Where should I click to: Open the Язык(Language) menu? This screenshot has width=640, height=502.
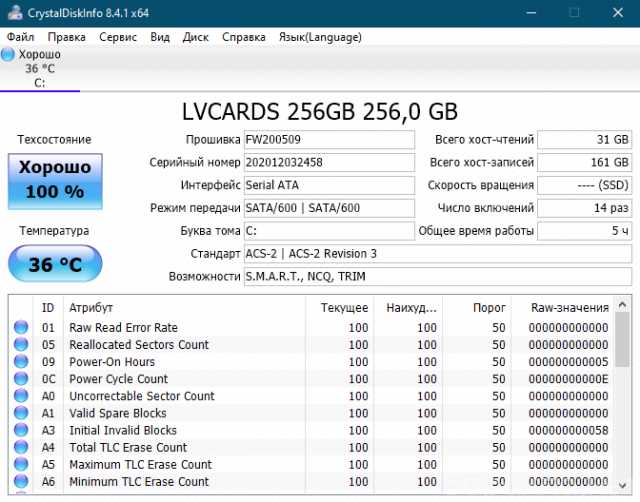pyautogui.click(x=320, y=37)
